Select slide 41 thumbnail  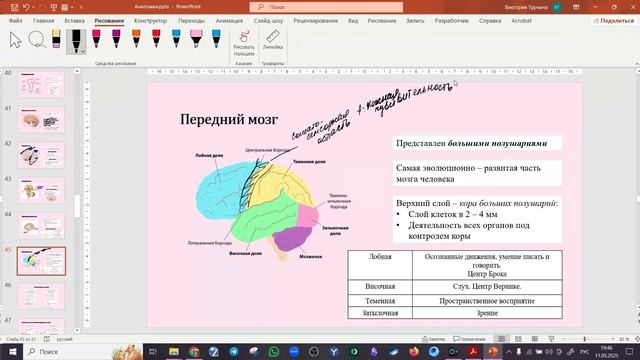pyautogui.click(x=41, y=120)
